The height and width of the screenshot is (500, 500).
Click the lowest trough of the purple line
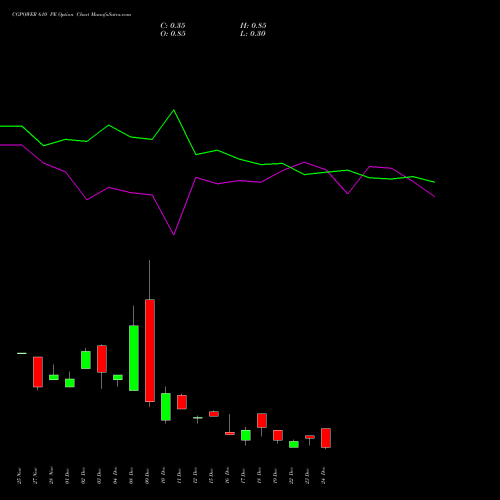coord(174,234)
